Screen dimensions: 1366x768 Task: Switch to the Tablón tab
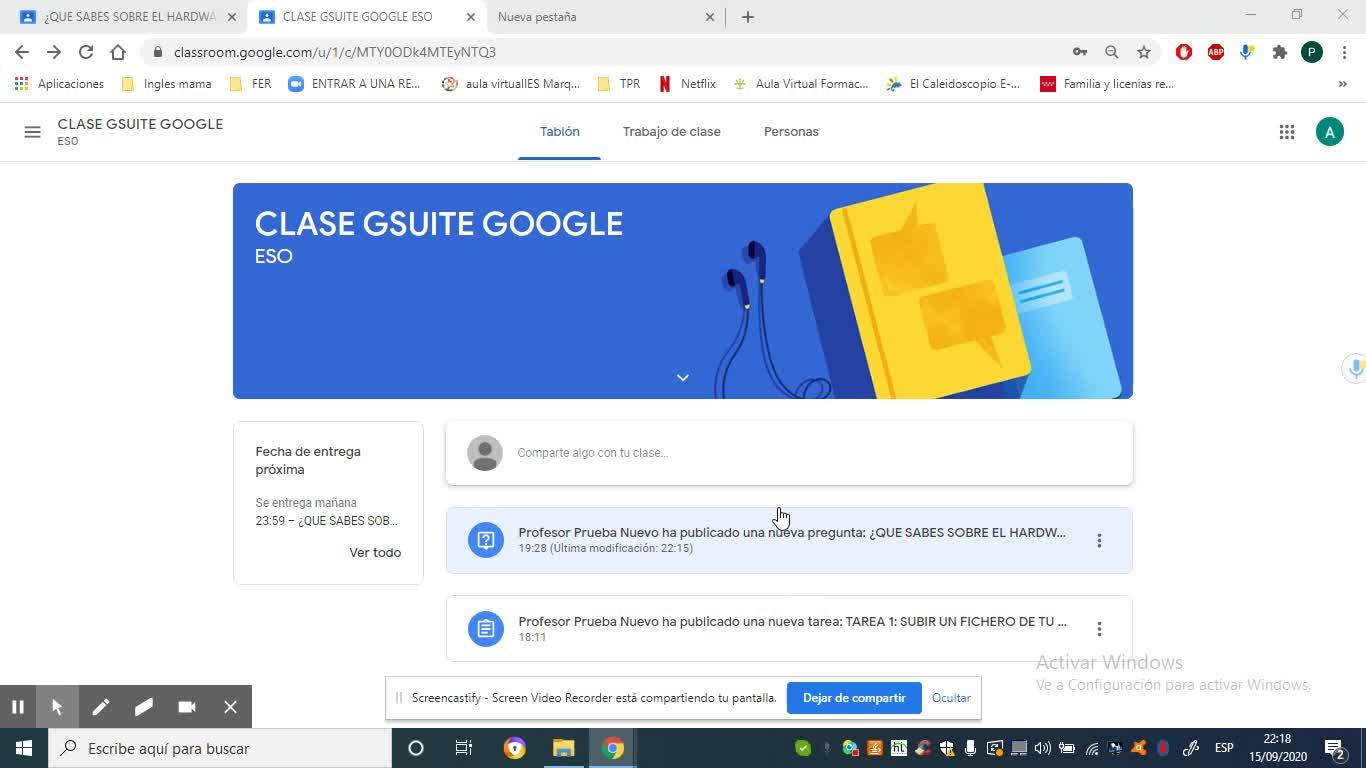click(559, 132)
